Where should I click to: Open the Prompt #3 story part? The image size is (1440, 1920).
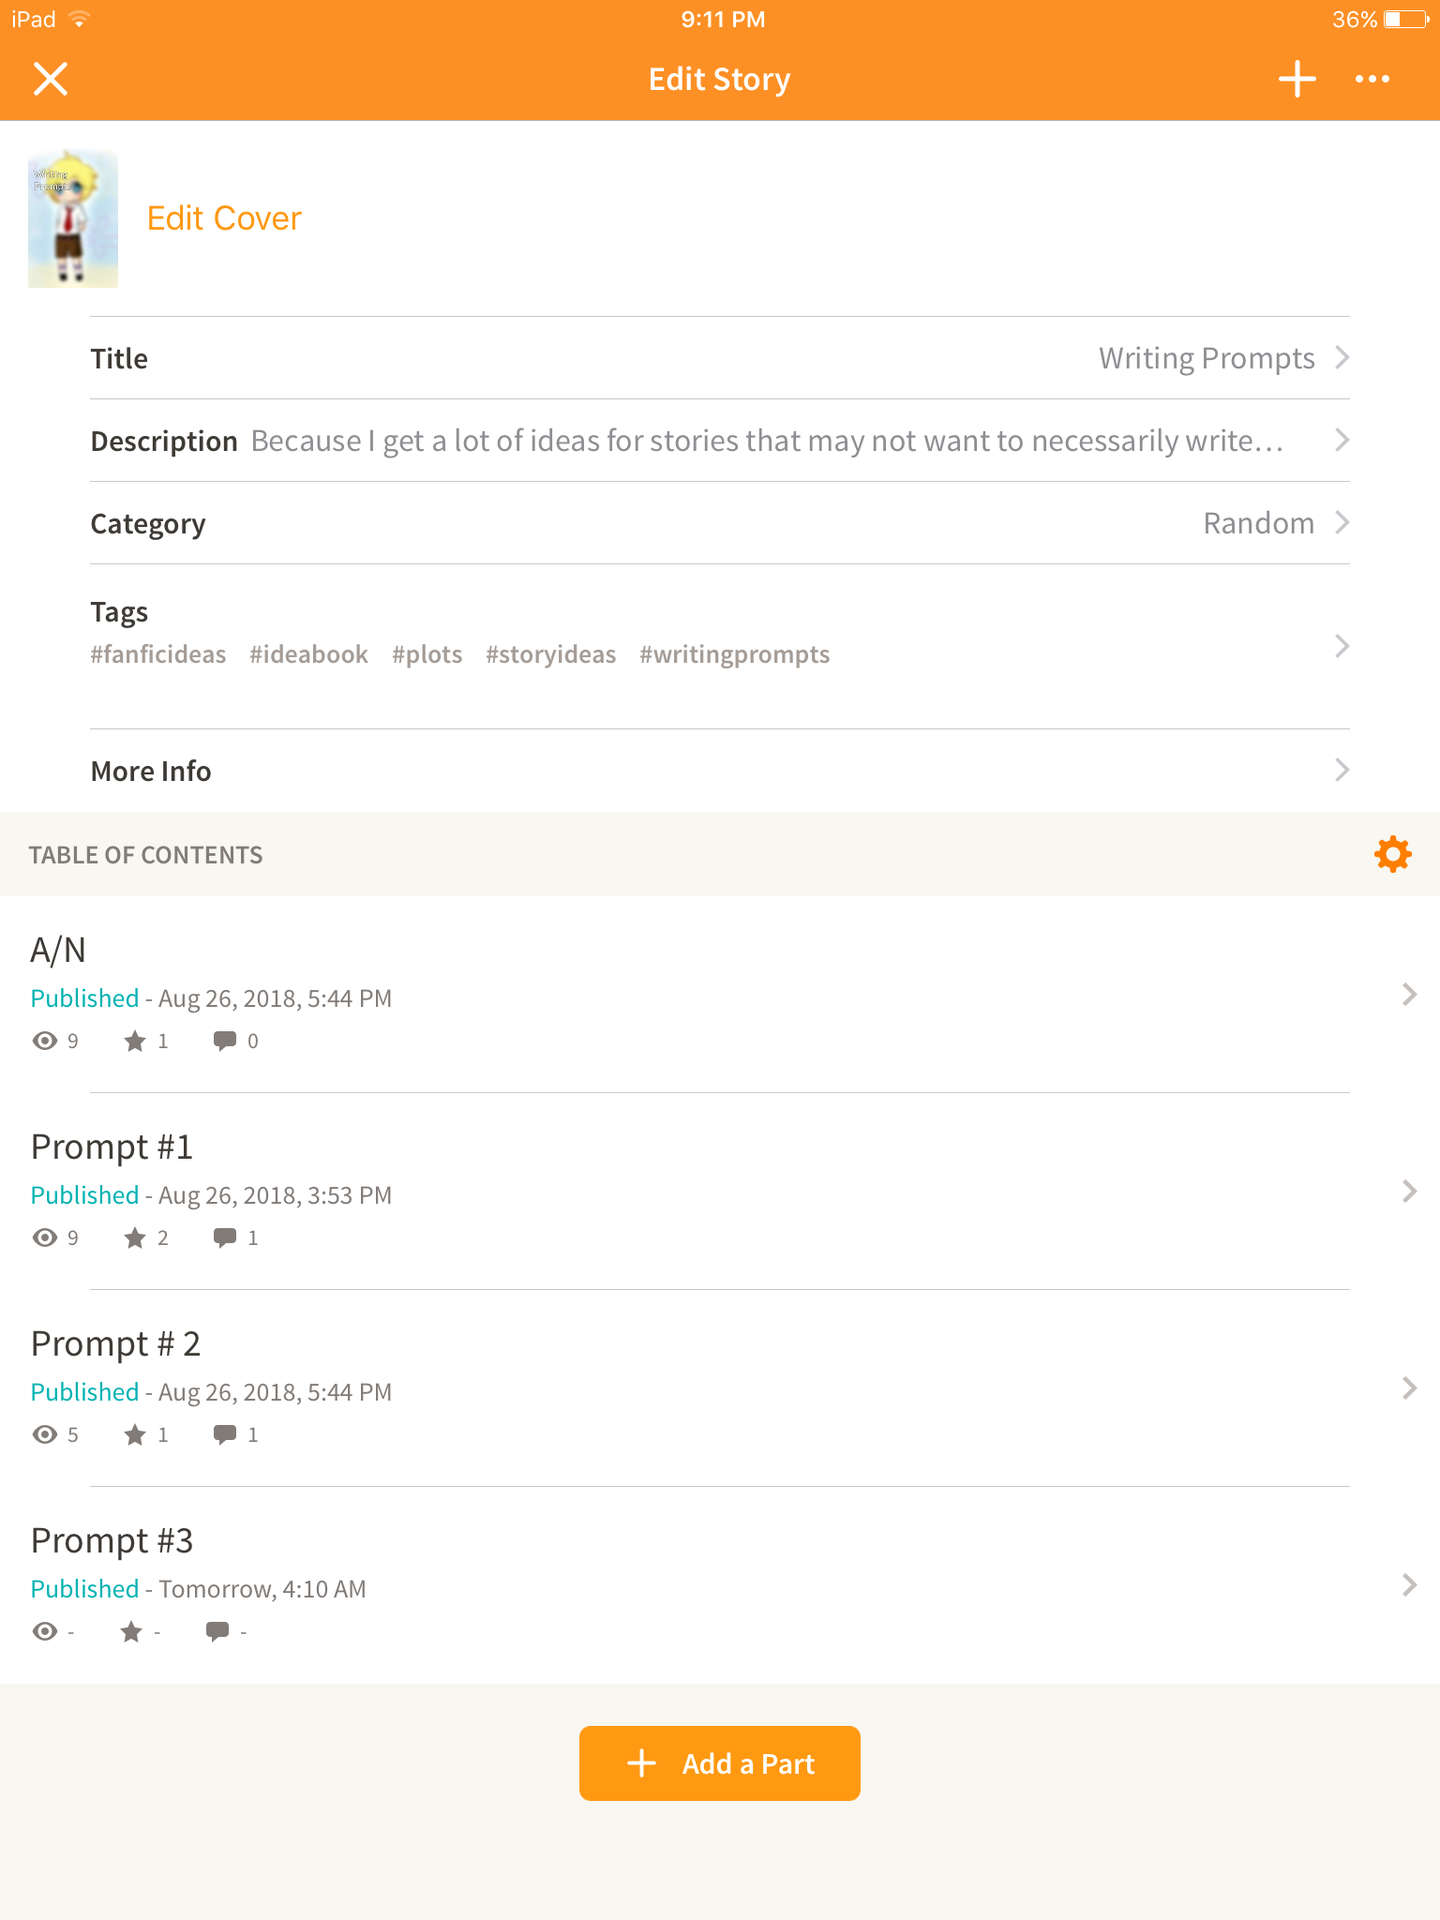pyautogui.click(x=720, y=1585)
